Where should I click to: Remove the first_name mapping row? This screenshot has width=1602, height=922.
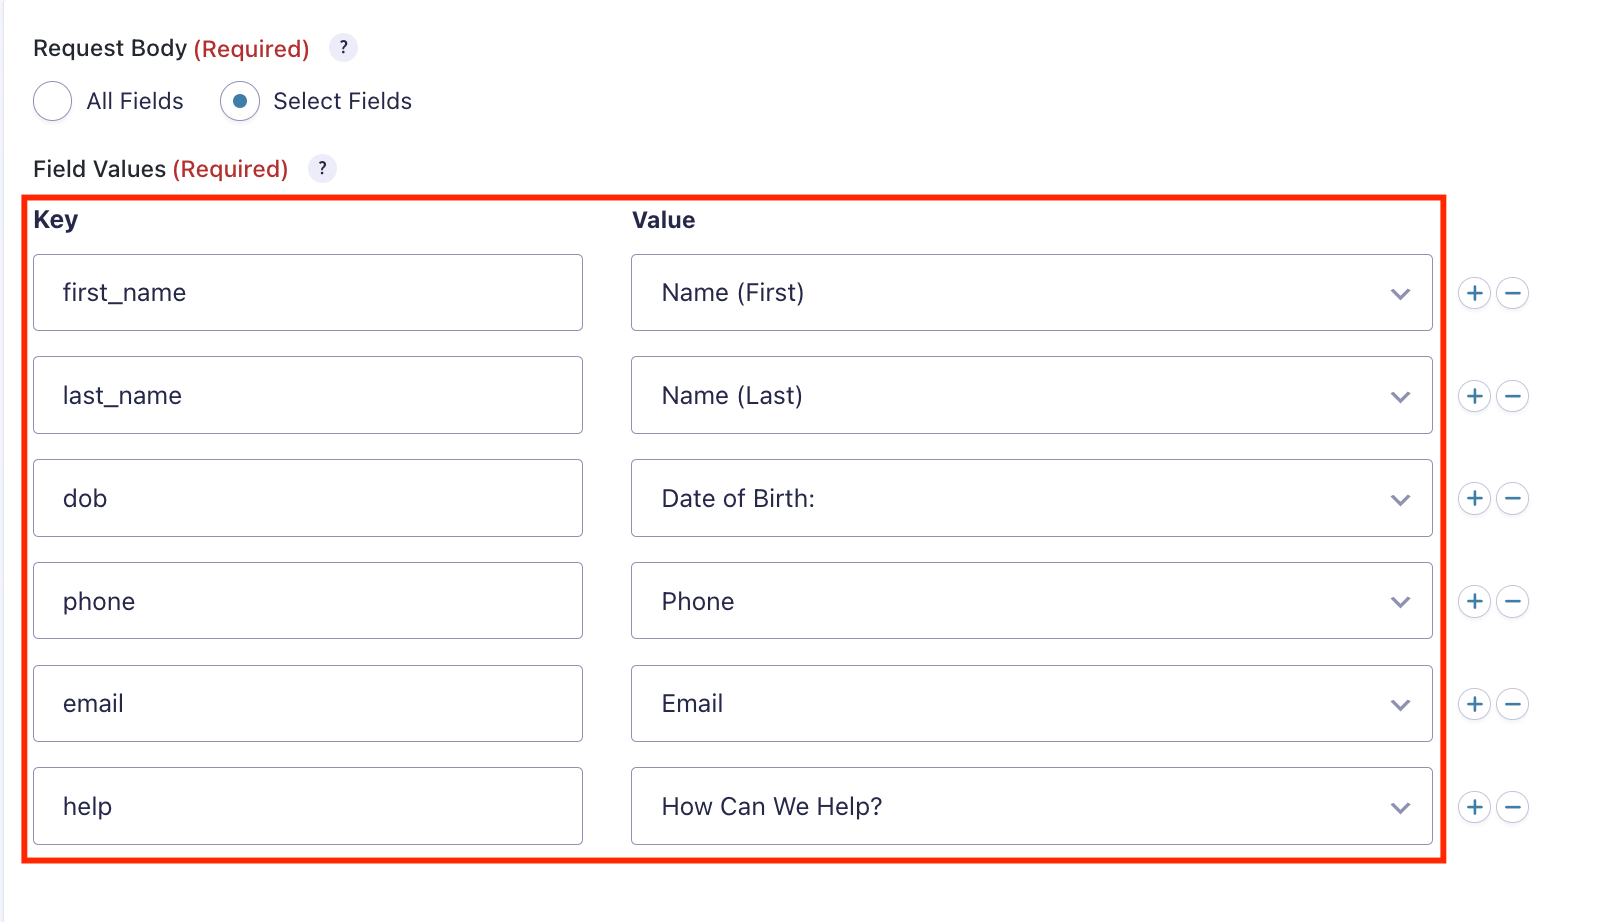[x=1513, y=293]
